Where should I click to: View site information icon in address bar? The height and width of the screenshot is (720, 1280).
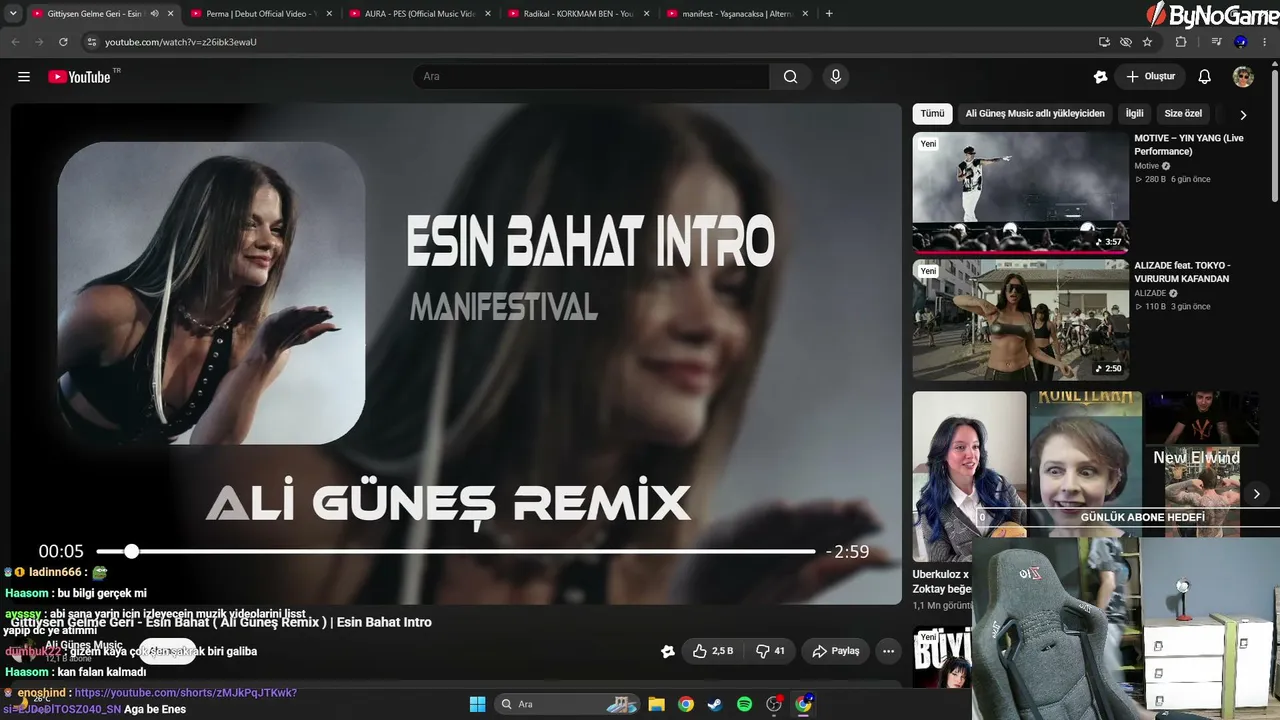[92, 42]
